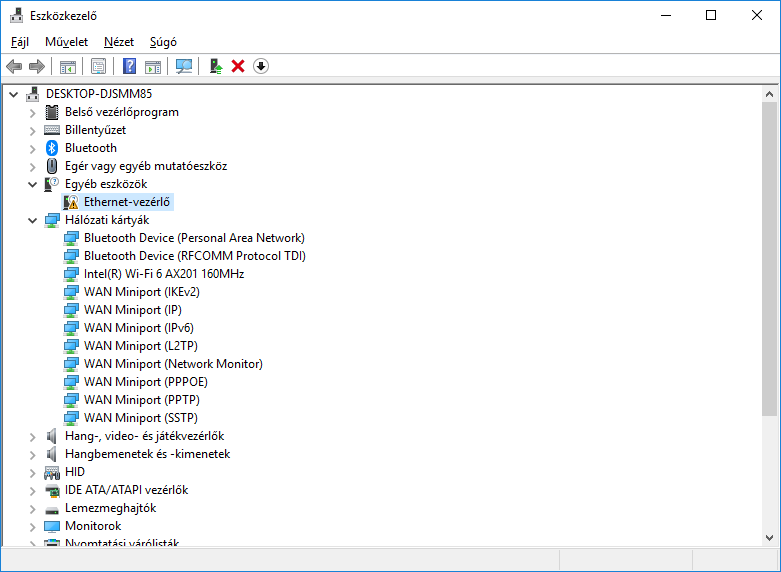The image size is (781, 572).
Task: Click the Belső vezérlőprogram chip icon
Action: [52, 112]
